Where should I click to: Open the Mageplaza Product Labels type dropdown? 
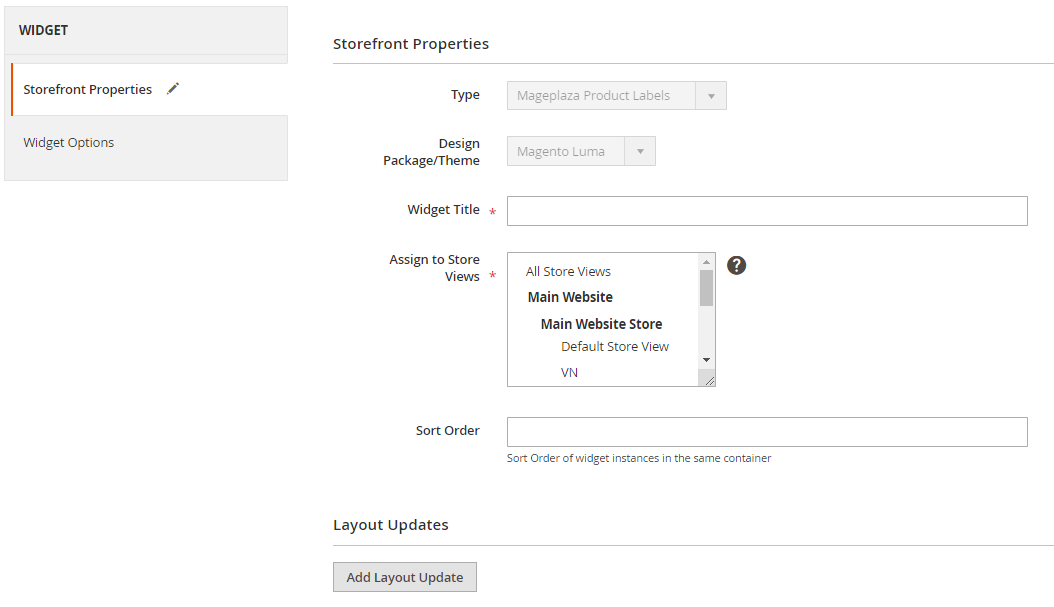click(x=616, y=96)
